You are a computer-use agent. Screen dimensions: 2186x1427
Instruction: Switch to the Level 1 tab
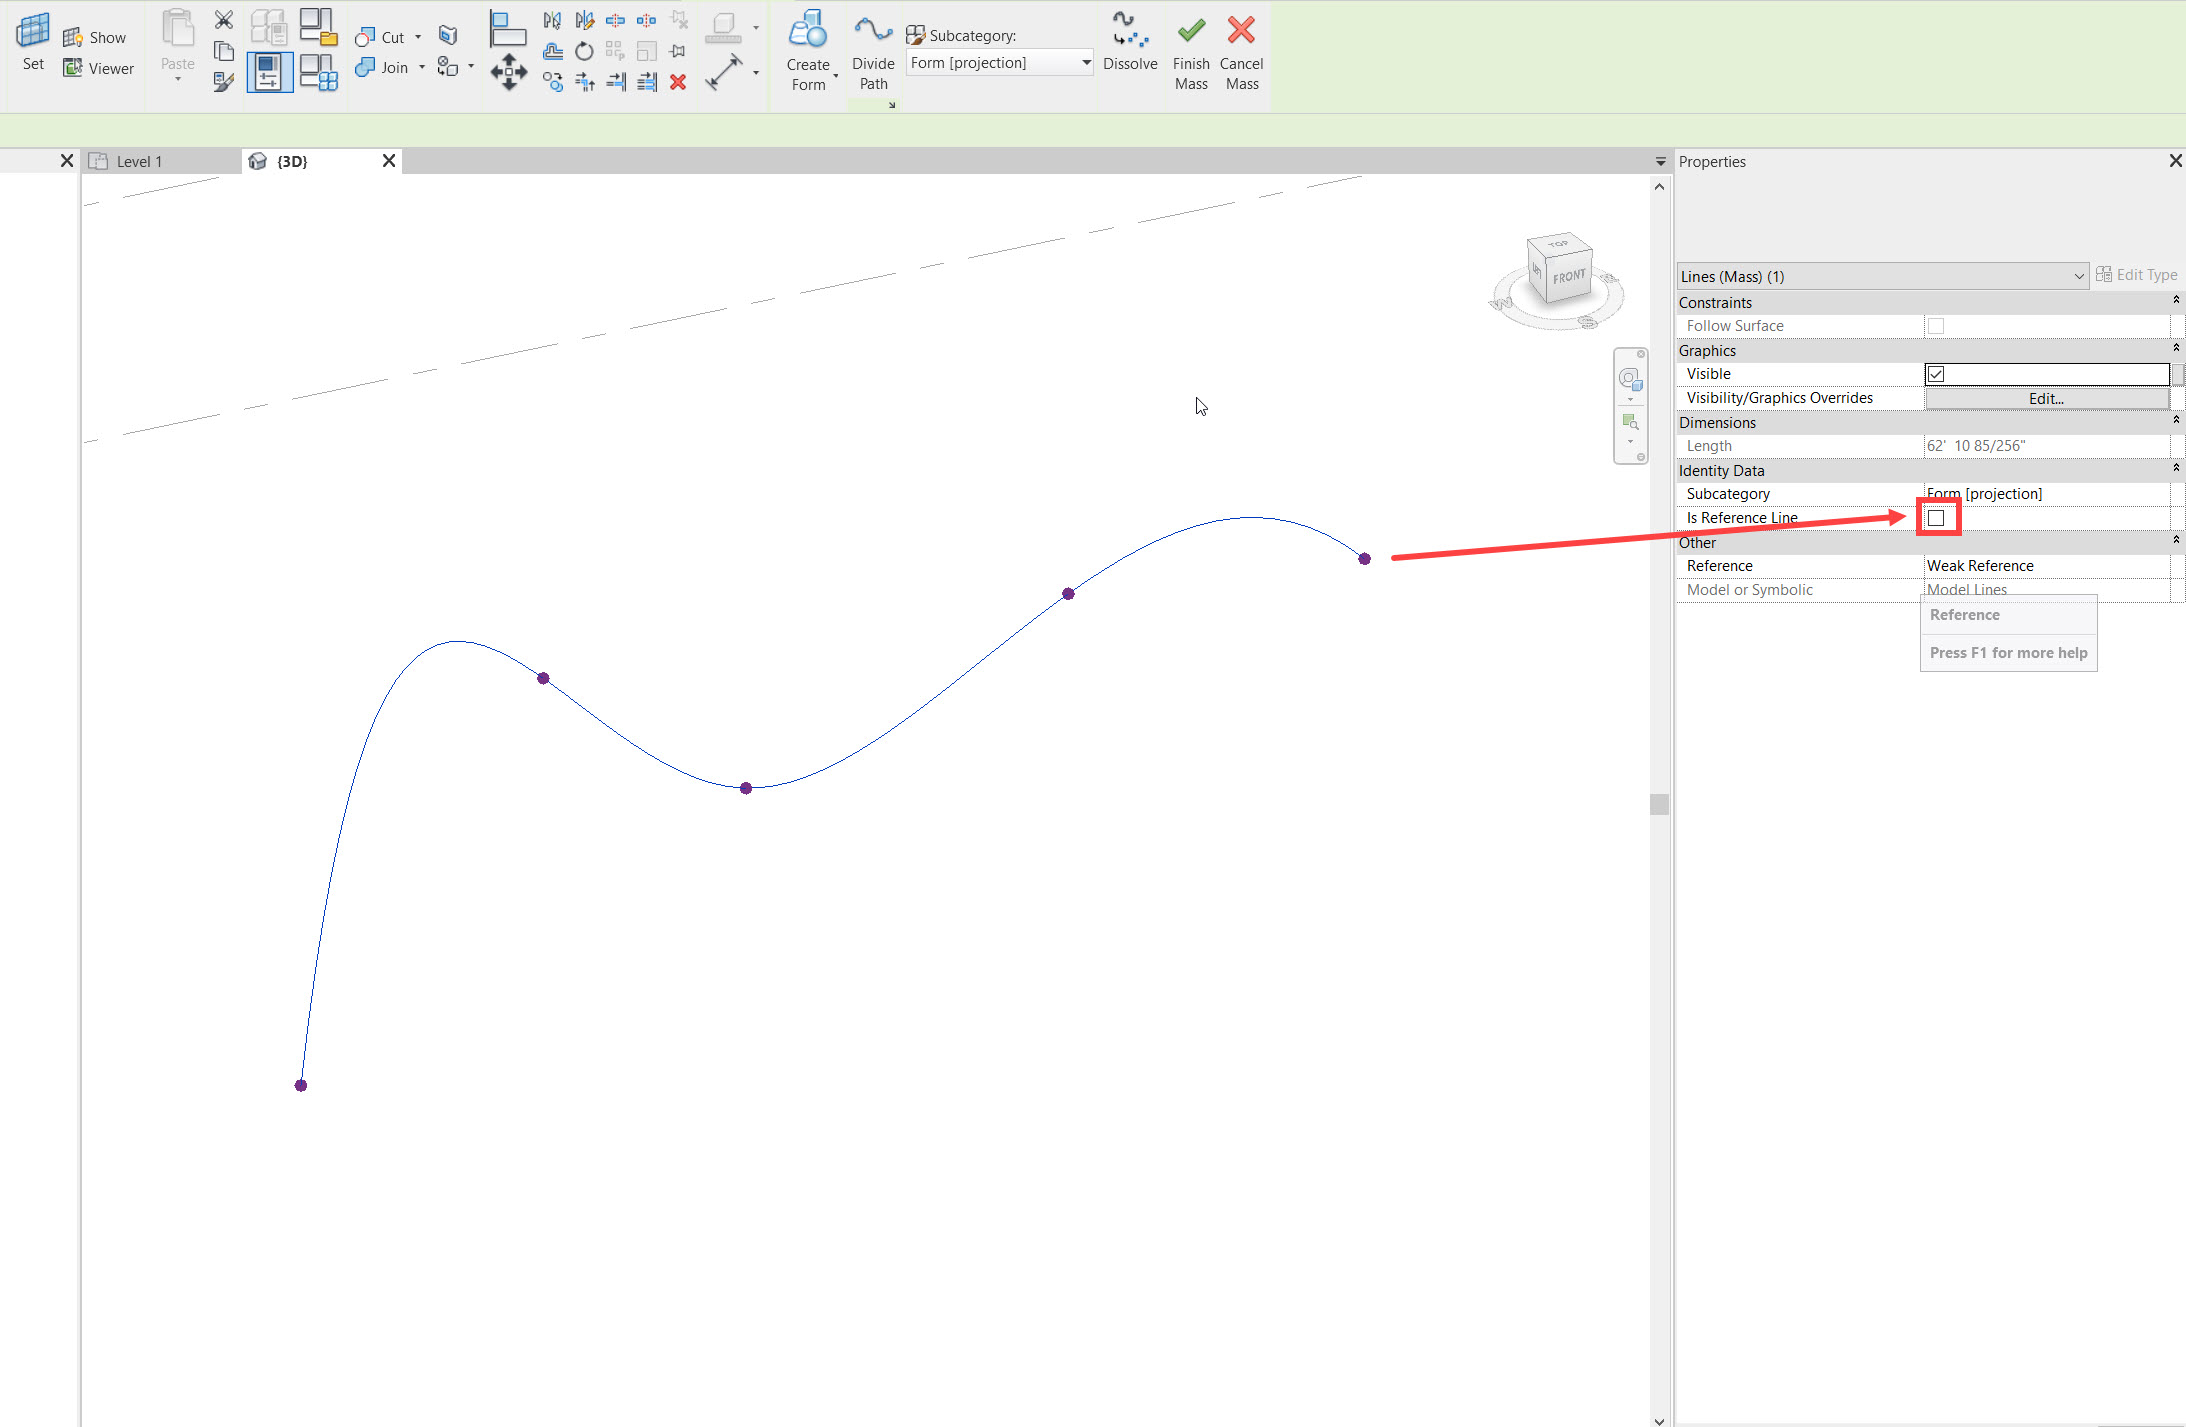pyautogui.click(x=139, y=160)
